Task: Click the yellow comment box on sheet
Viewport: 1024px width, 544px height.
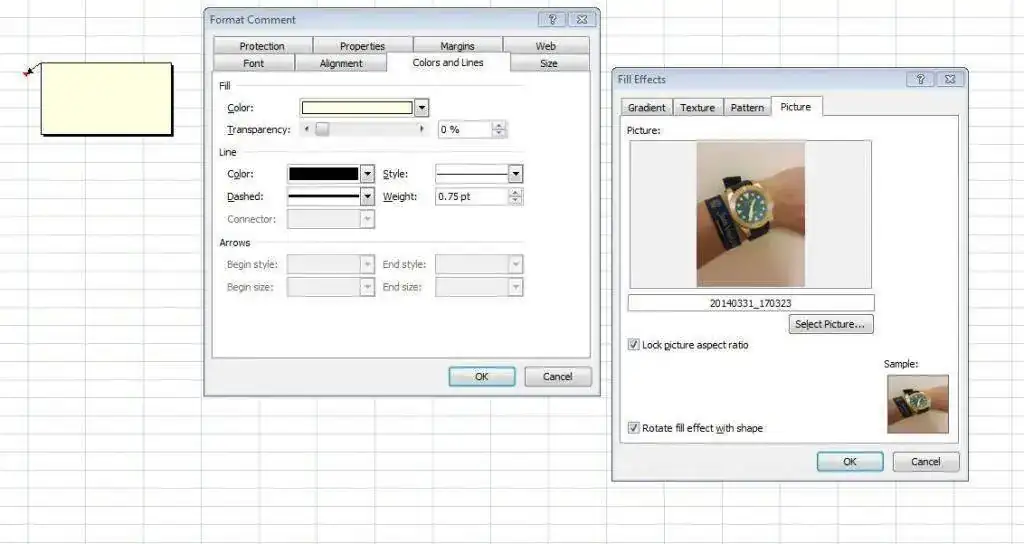Action: click(x=106, y=99)
